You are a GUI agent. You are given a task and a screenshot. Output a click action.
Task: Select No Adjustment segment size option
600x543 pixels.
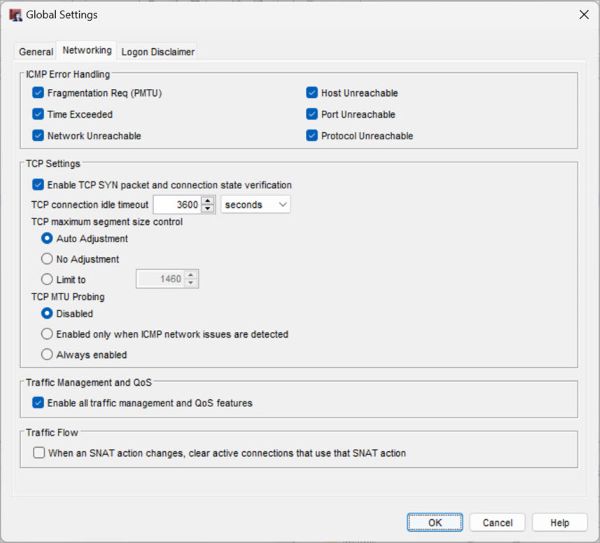[x=47, y=259]
